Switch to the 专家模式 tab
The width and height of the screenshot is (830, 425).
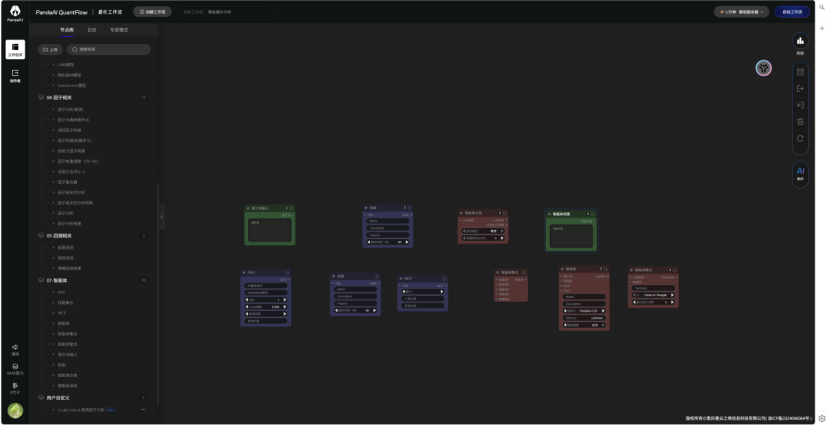coord(118,30)
